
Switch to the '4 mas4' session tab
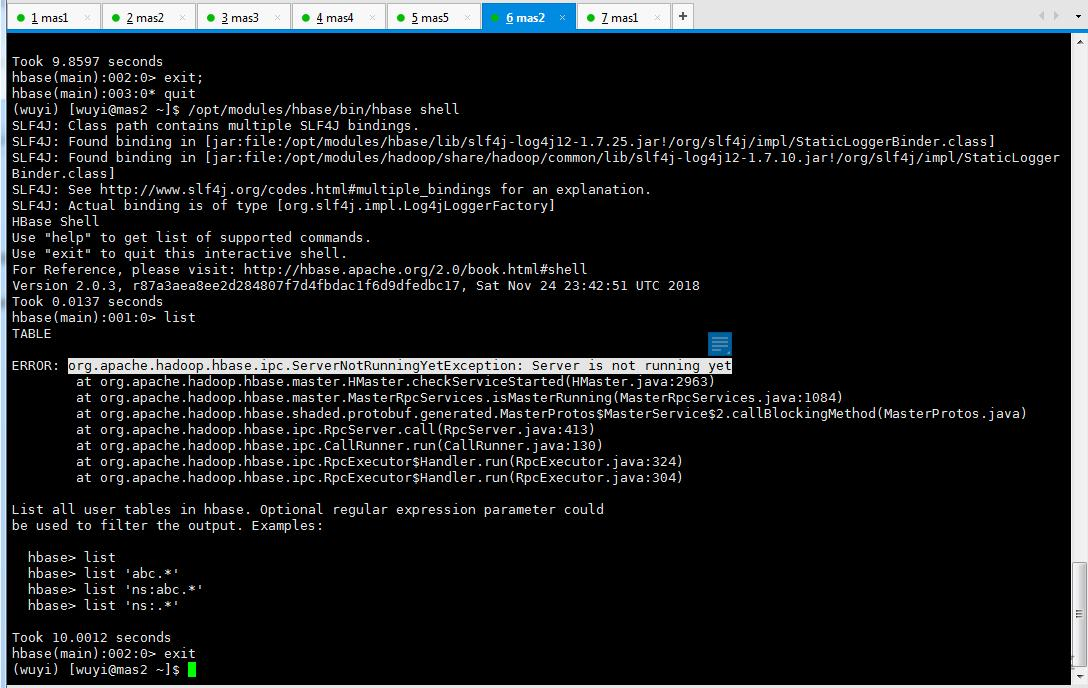(339, 17)
